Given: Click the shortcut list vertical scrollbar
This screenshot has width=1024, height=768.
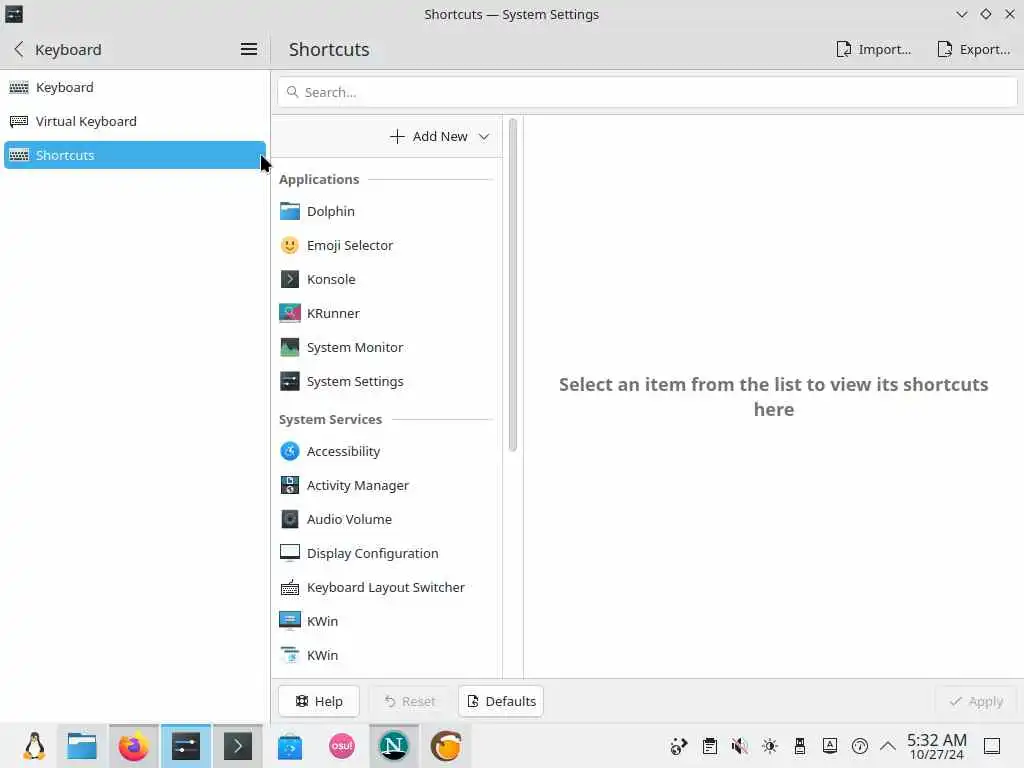Looking at the screenshot, I should 513,285.
